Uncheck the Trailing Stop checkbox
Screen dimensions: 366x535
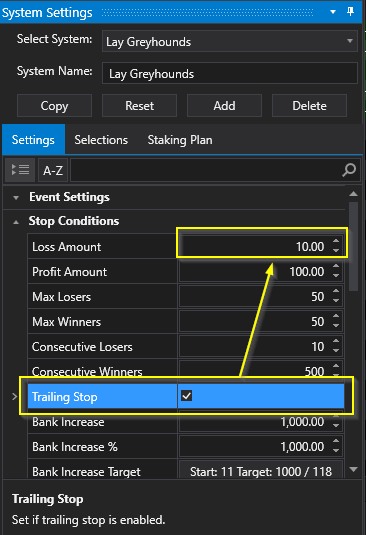click(187, 396)
